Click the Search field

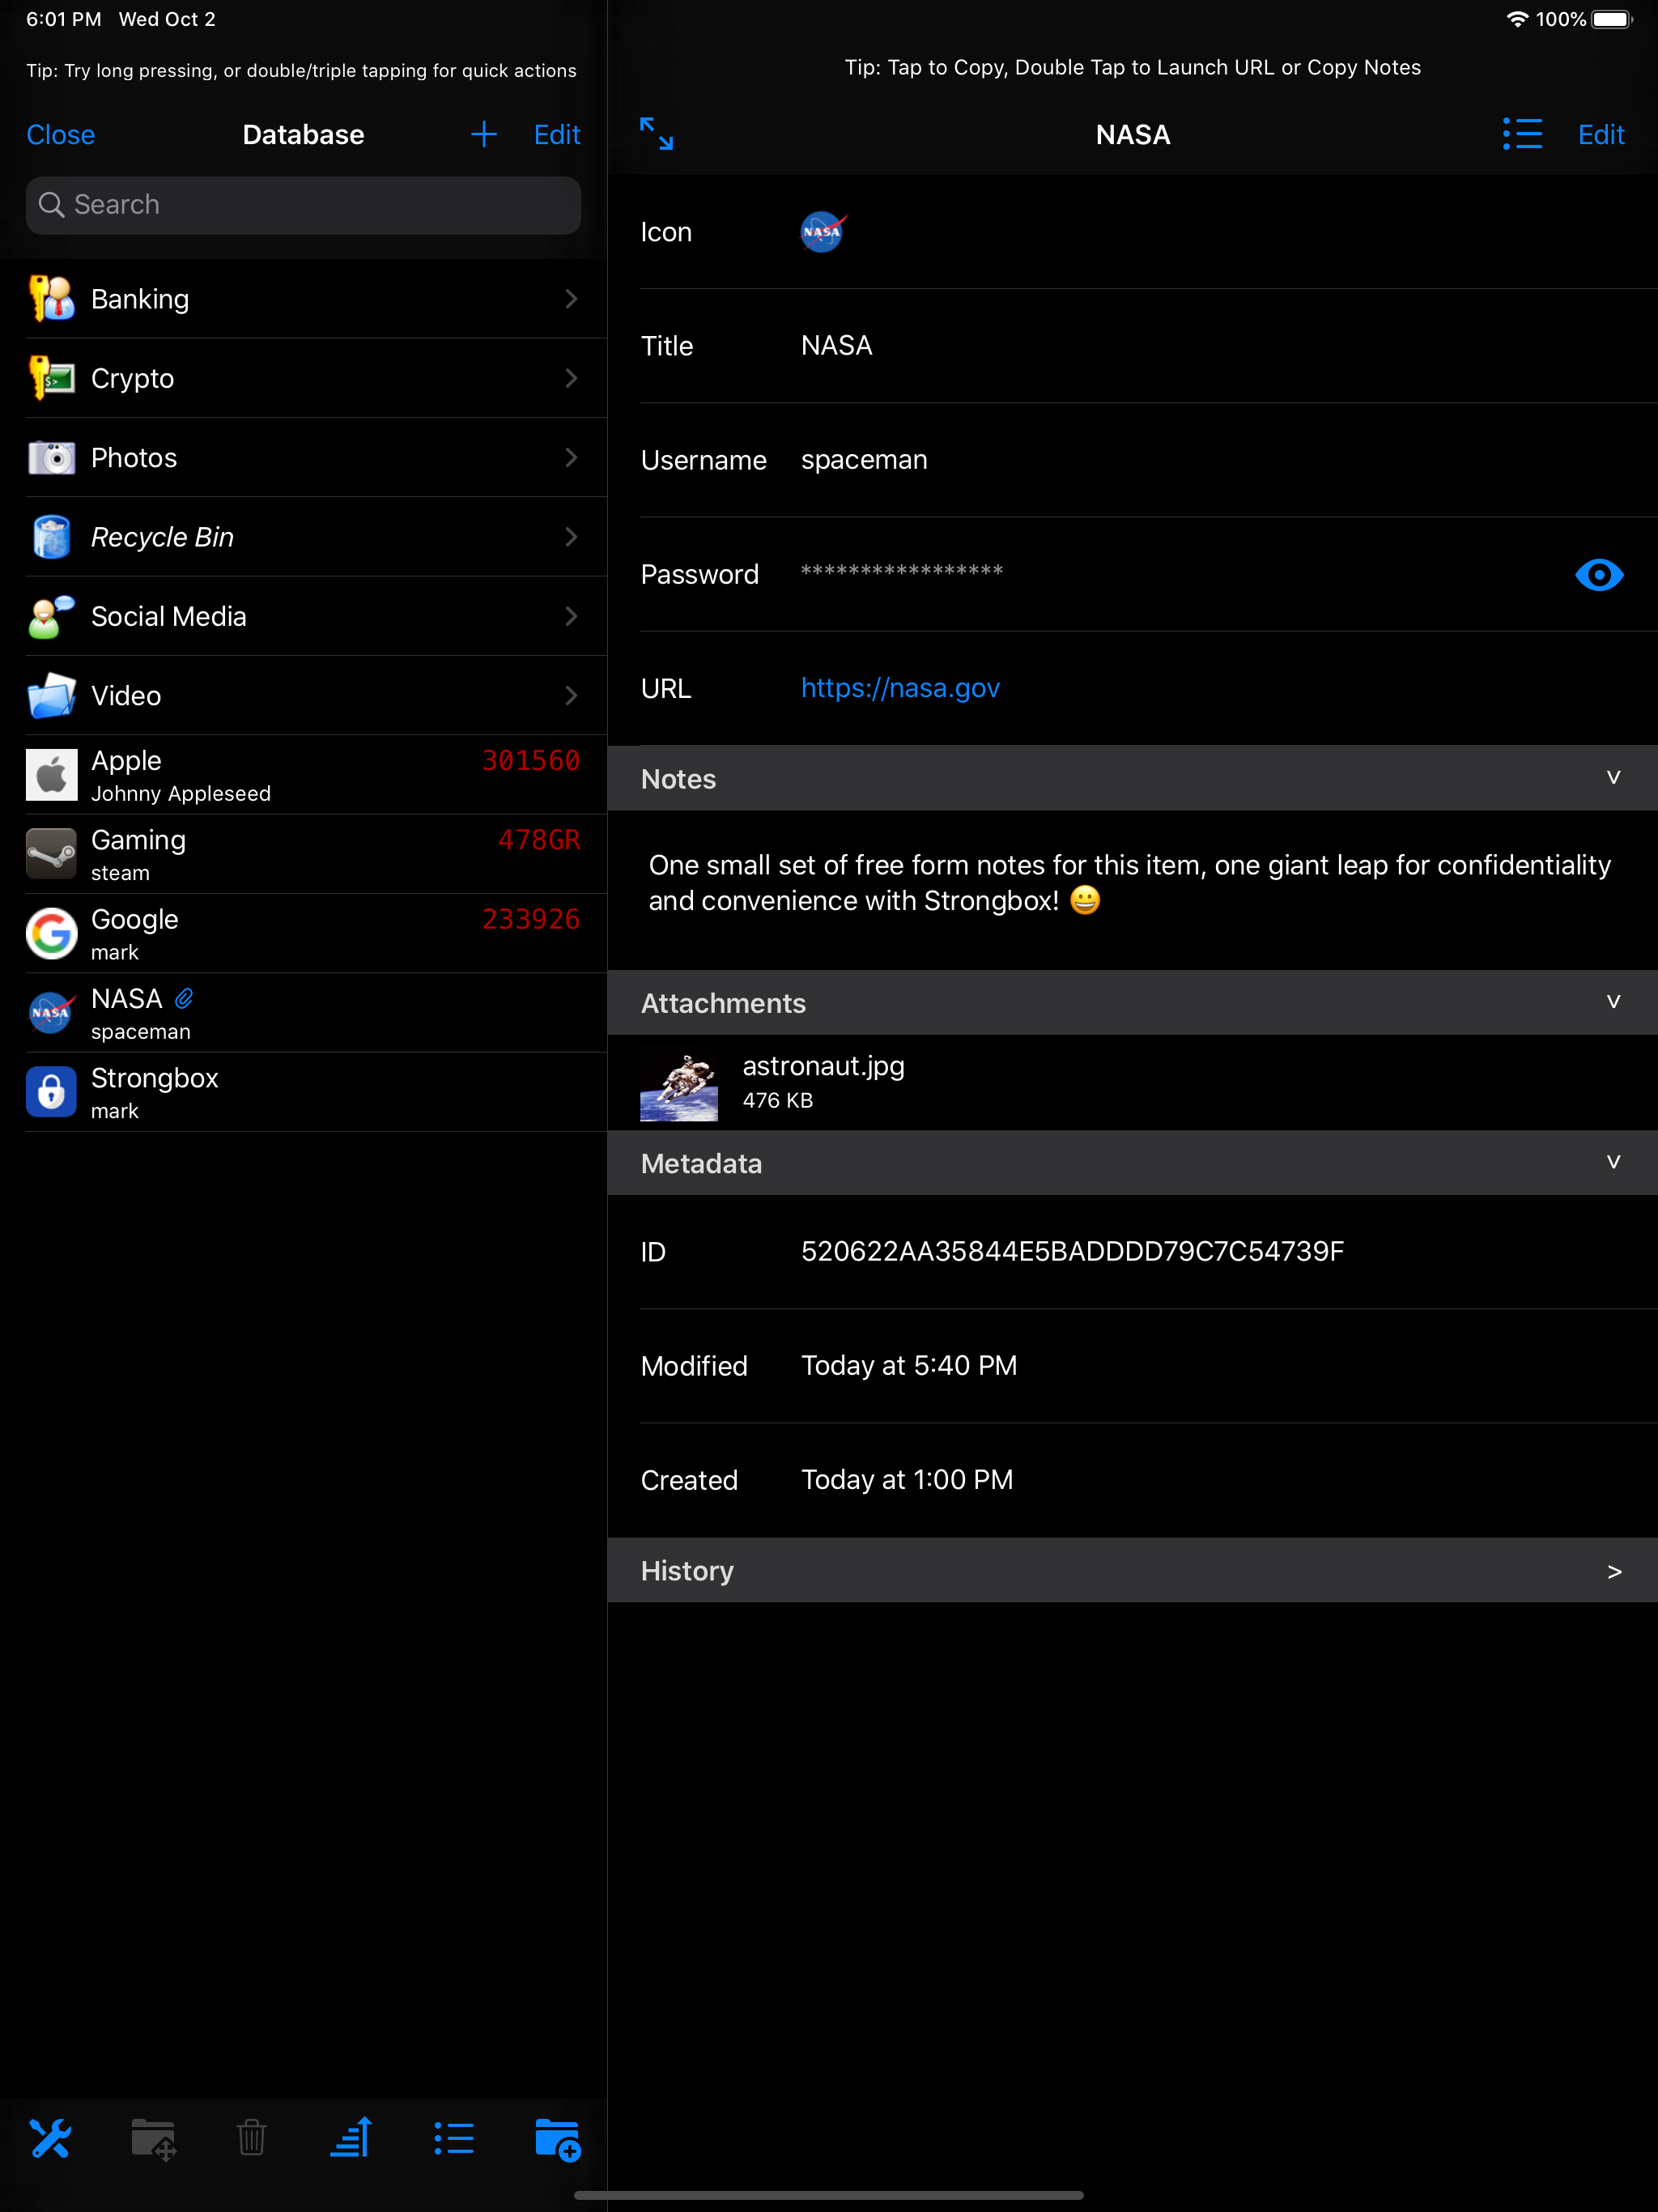tap(303, 205)
